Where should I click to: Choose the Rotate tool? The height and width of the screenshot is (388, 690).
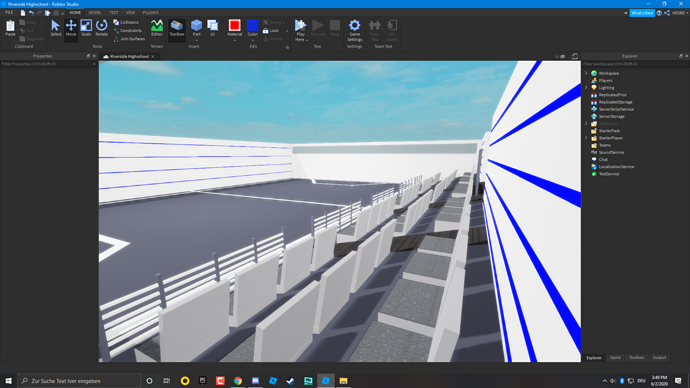[x=102, y=28]
